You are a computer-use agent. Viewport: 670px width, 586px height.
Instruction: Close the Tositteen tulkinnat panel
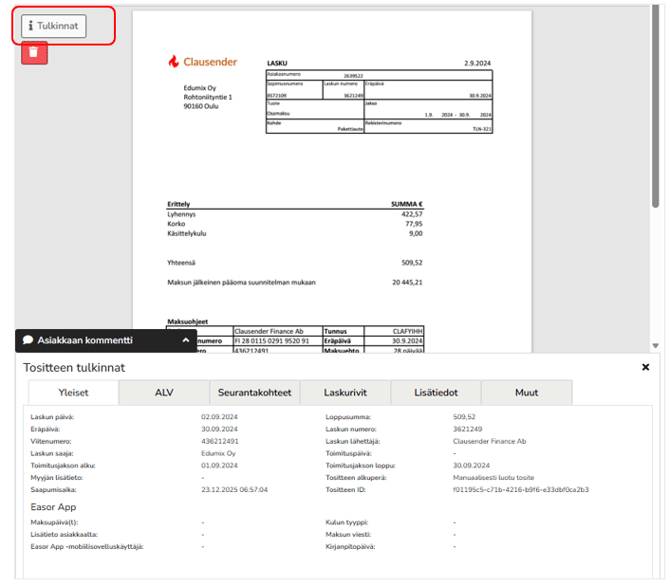point(645,367)
